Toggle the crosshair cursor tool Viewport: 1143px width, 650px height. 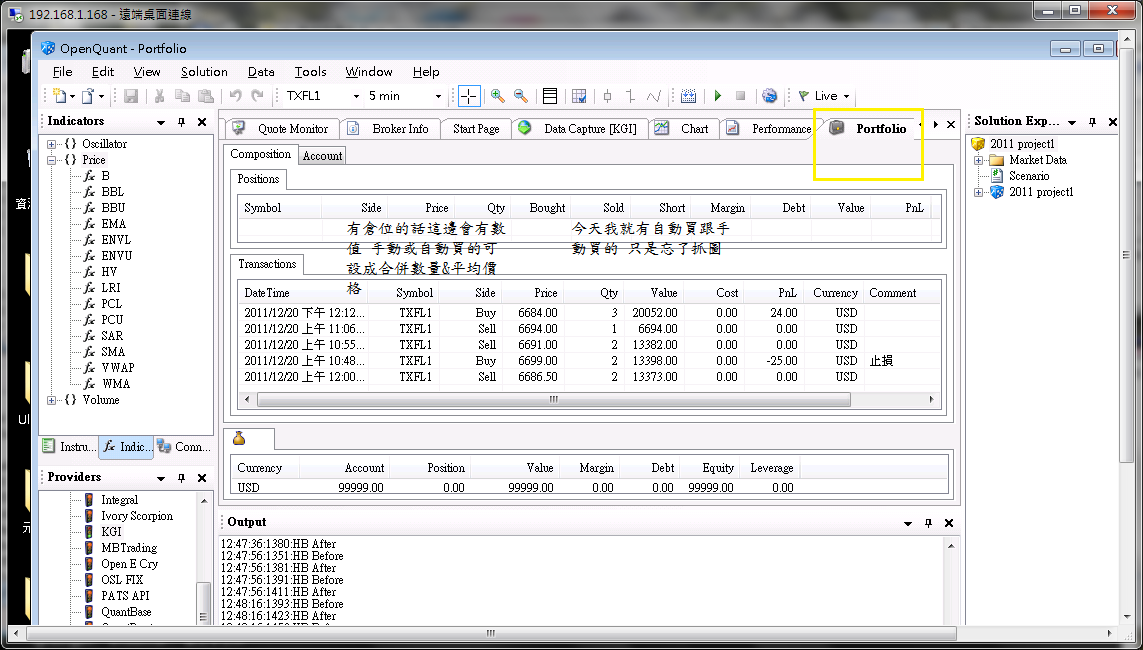[468, 96]
